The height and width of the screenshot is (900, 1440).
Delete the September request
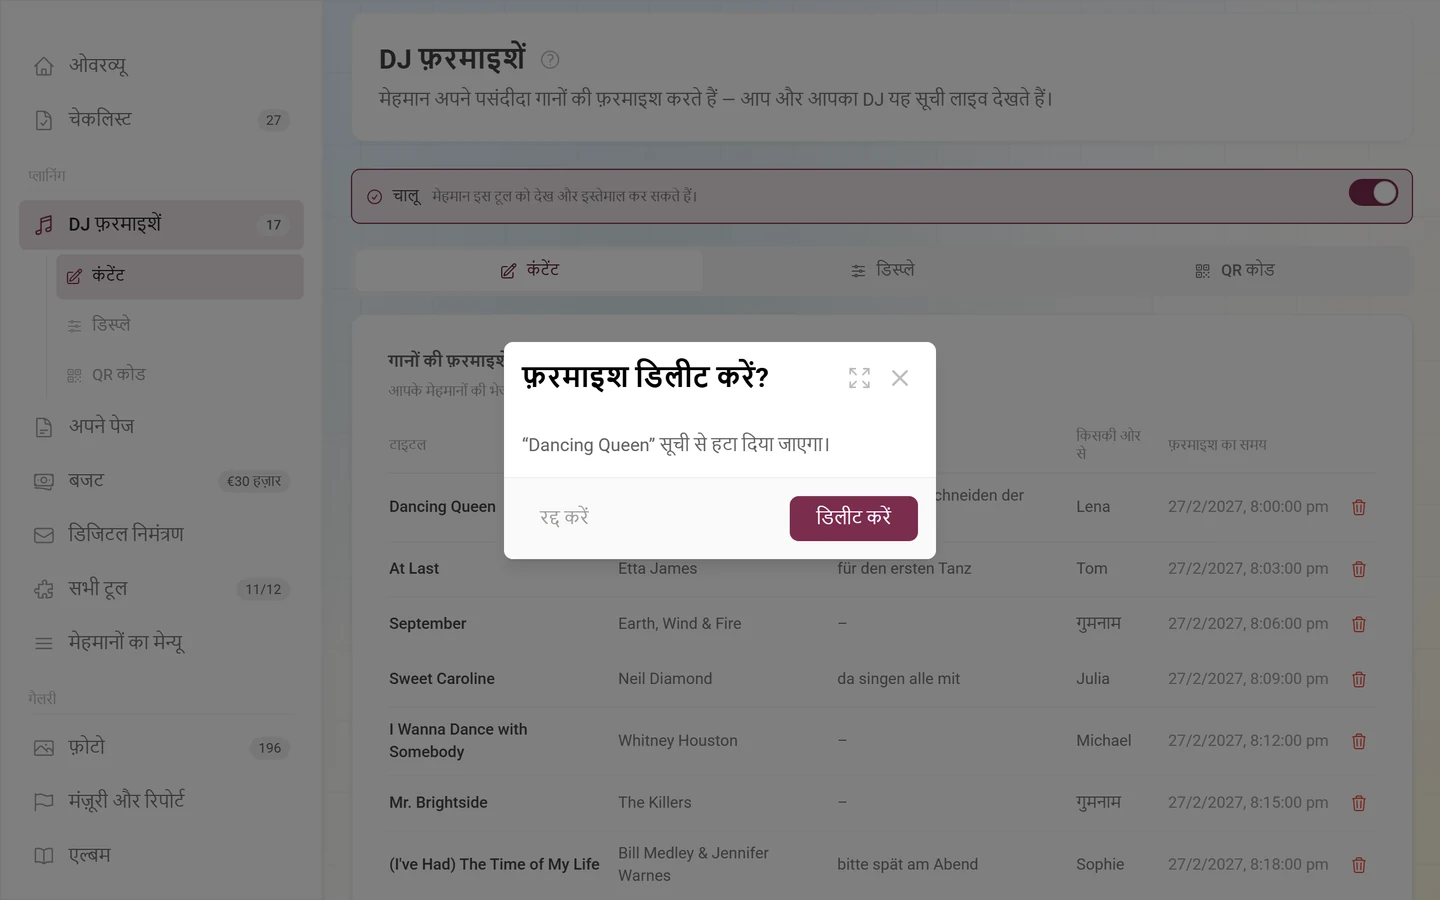1359,624
